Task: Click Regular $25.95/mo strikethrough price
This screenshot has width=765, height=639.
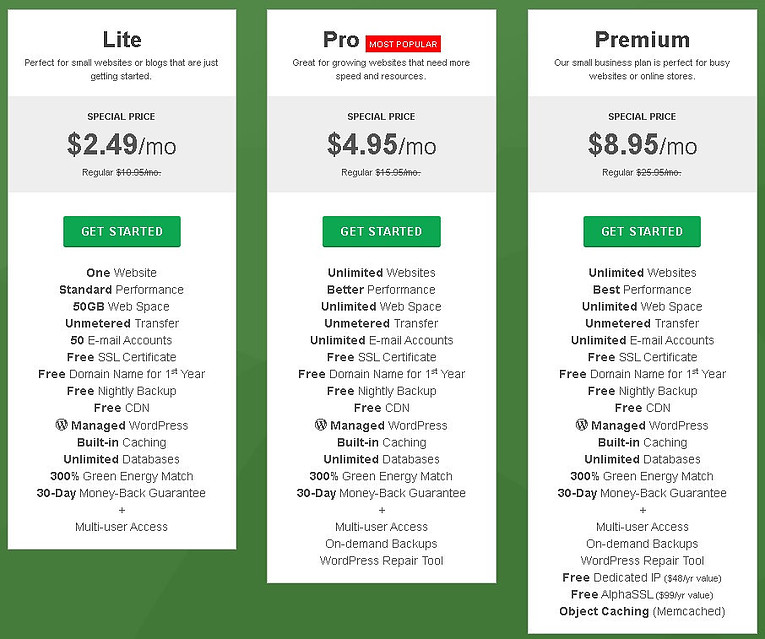Action: (642, 172)
